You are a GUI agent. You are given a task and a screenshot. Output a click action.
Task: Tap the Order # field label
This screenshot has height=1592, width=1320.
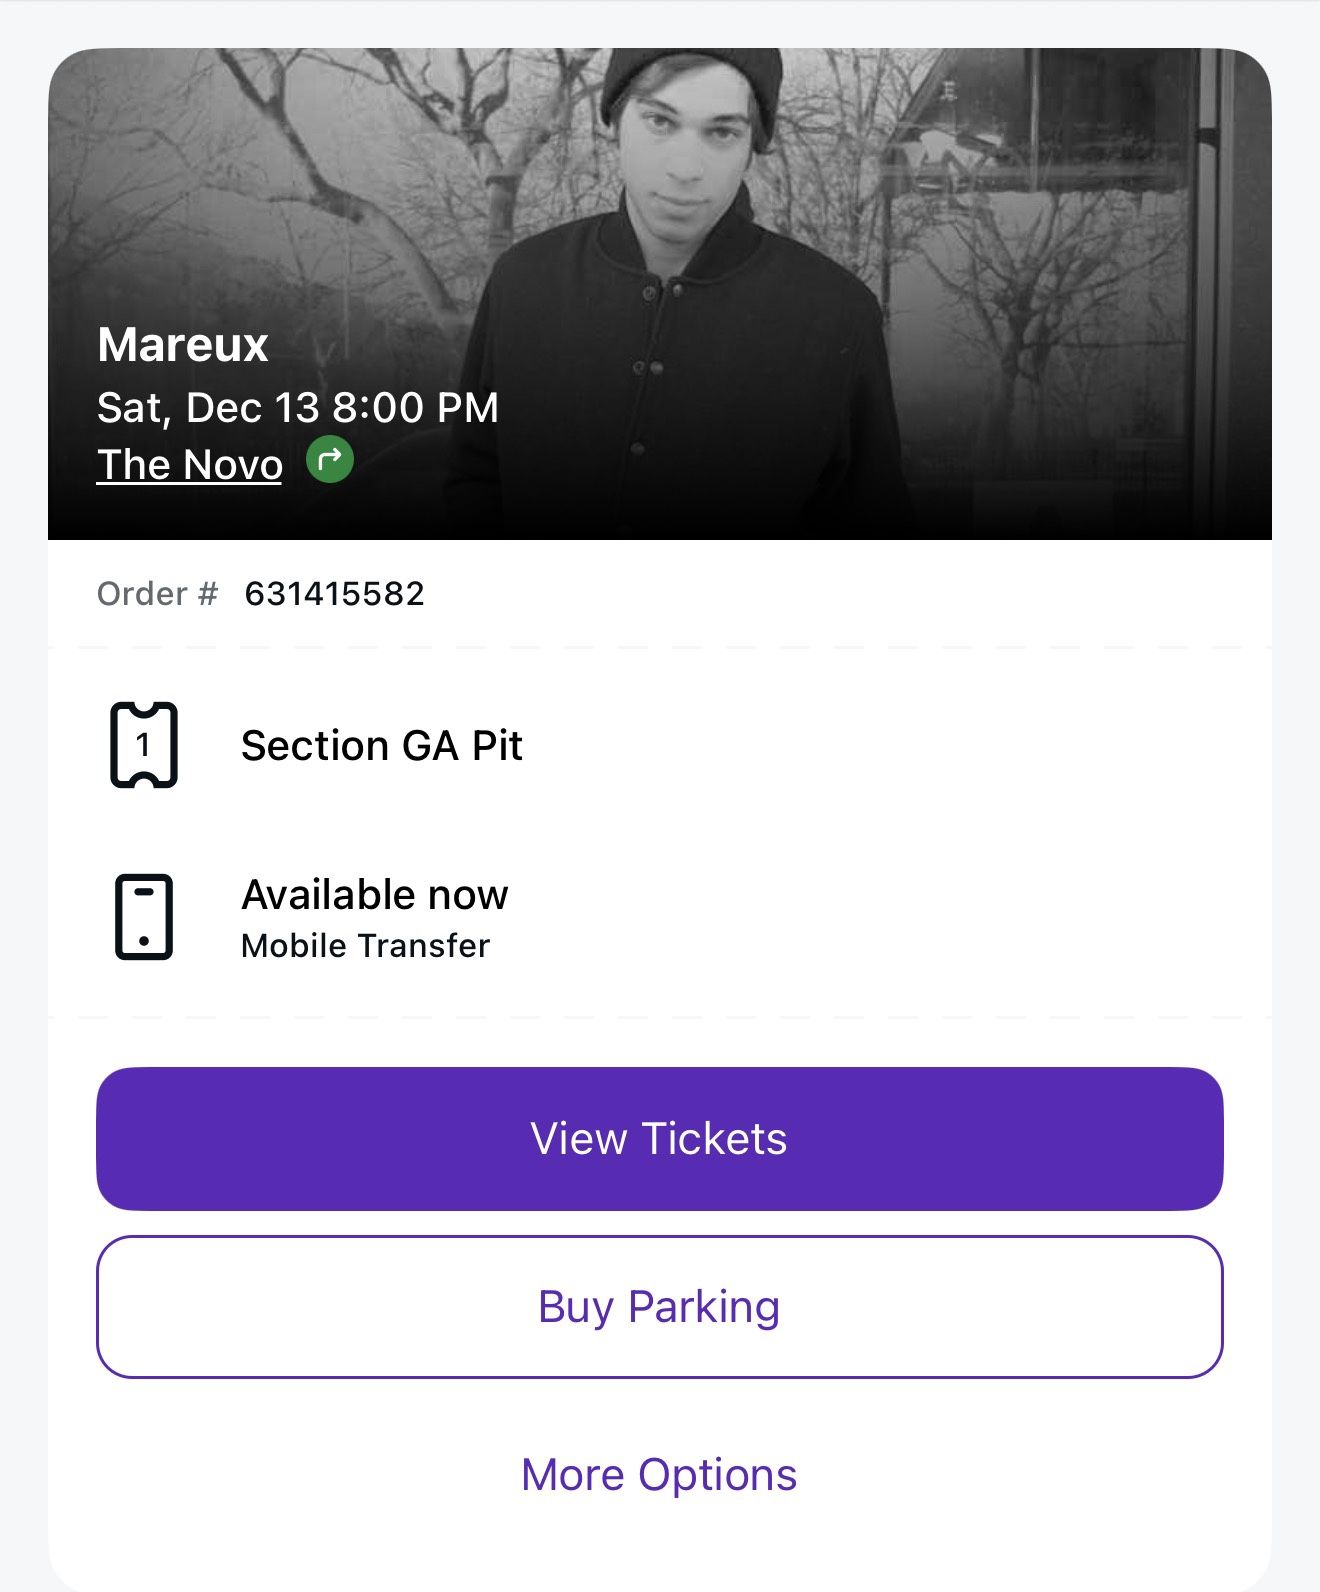pos(156,594)
